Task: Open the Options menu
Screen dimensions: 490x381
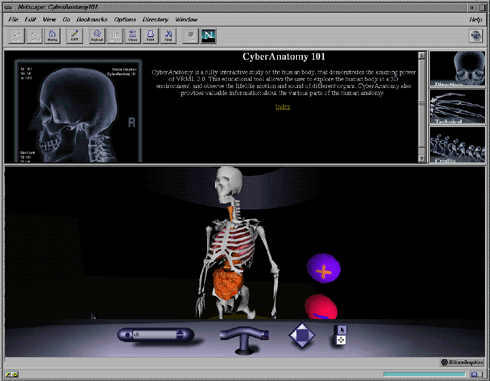Action: point(125,19)
